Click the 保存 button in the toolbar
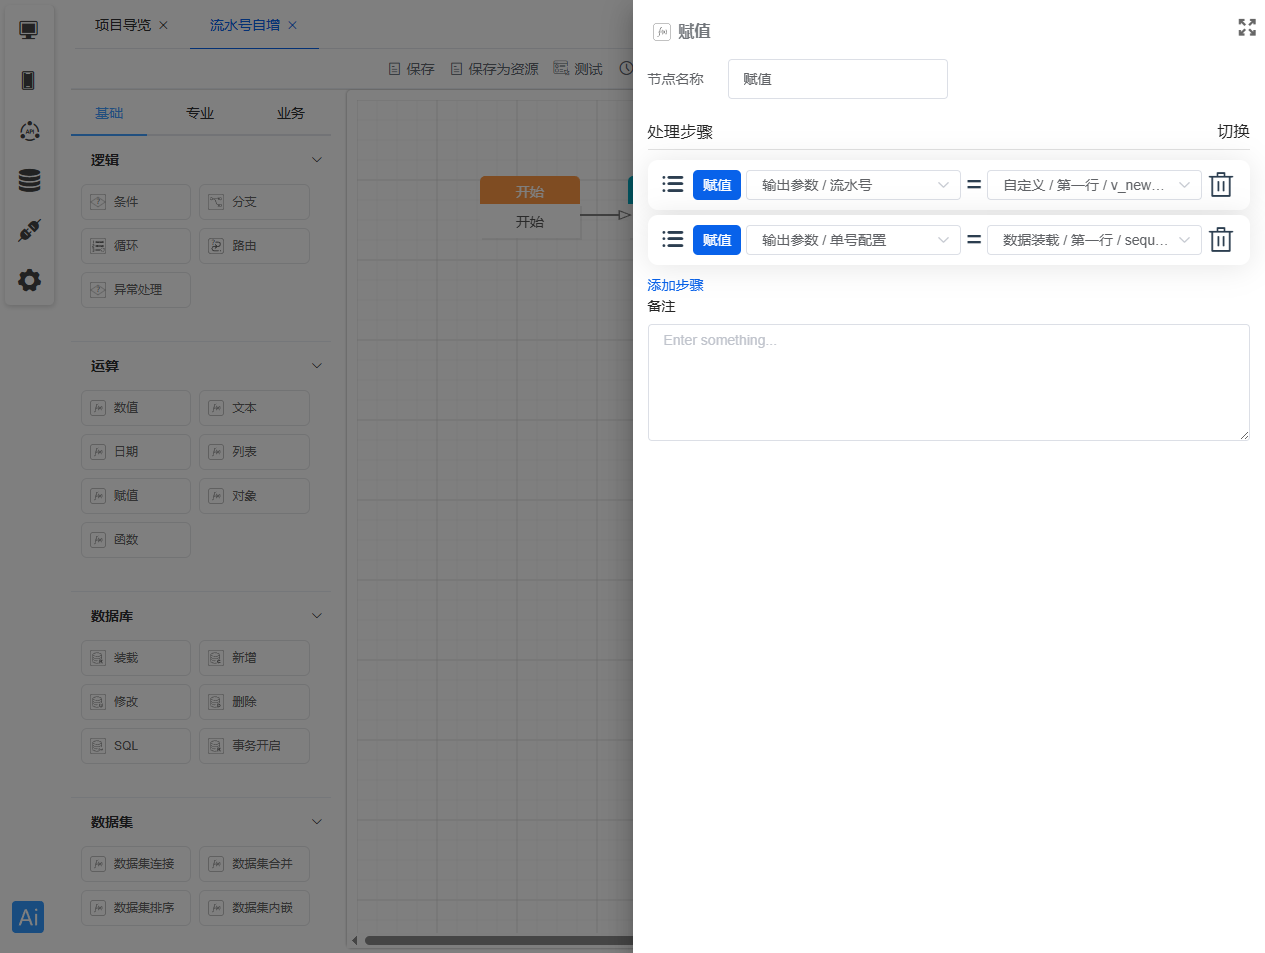The height and width of the screenshot is (953, 1265). [411, 68]
